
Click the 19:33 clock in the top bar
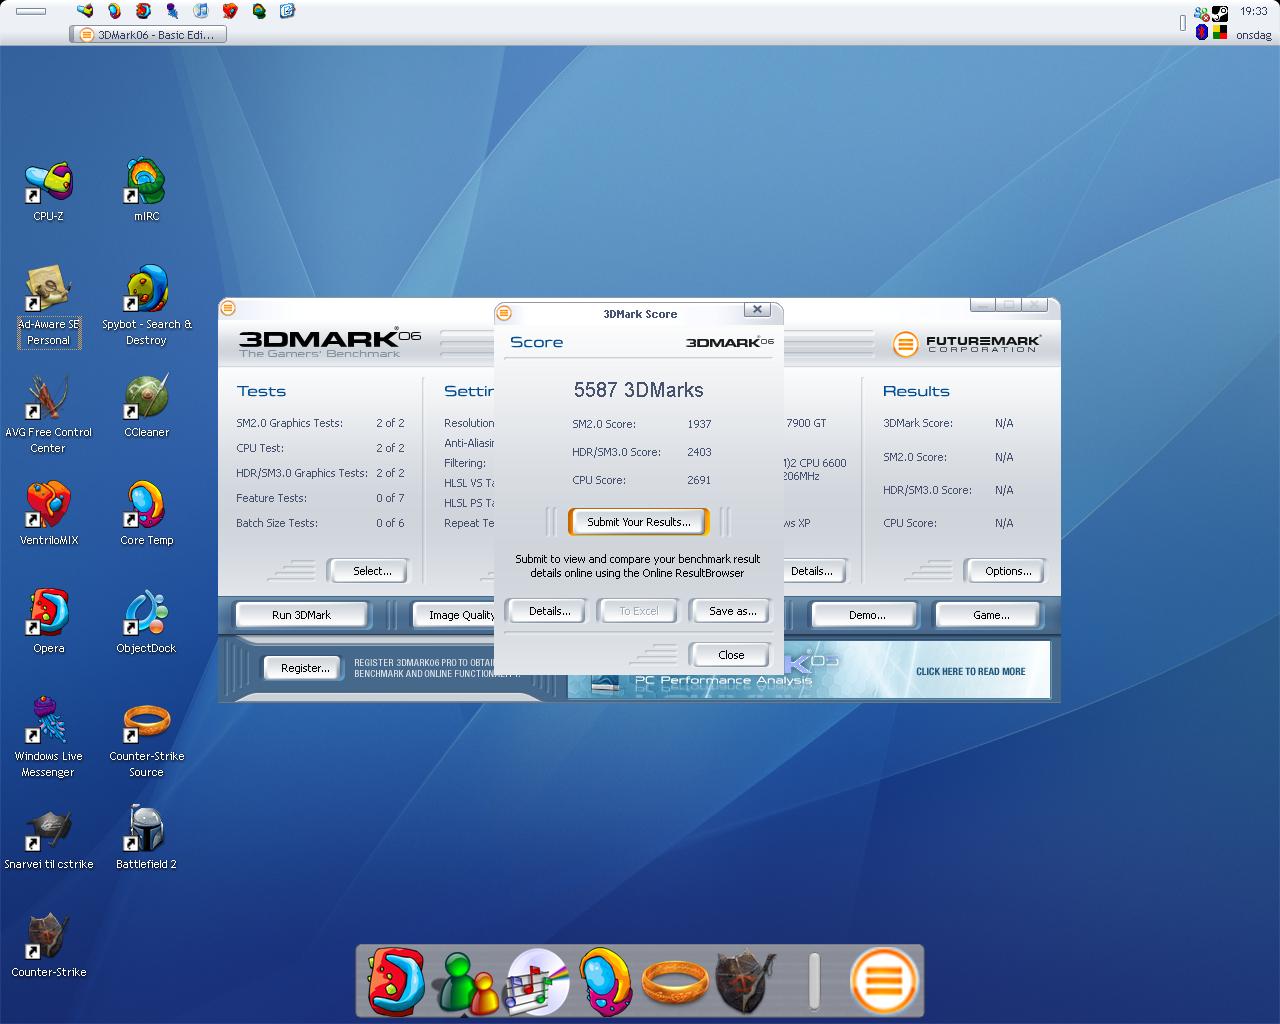[1253, 12]
